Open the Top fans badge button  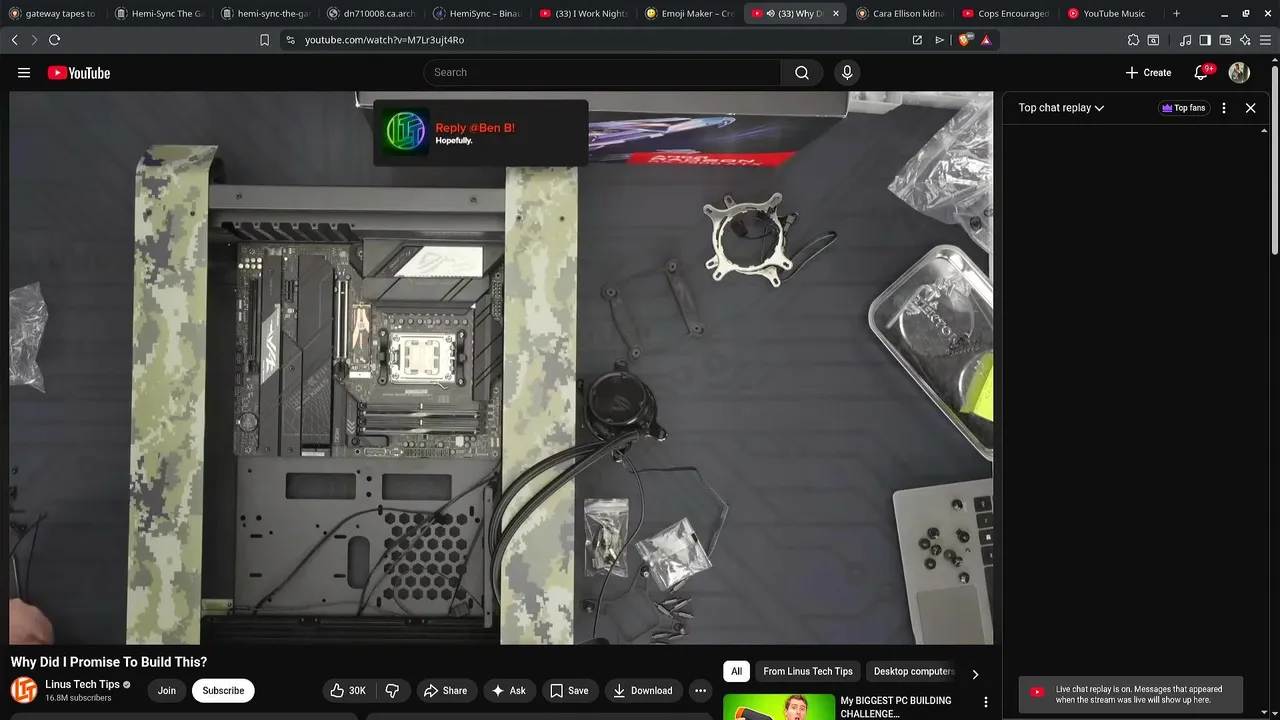(1183, 108)
